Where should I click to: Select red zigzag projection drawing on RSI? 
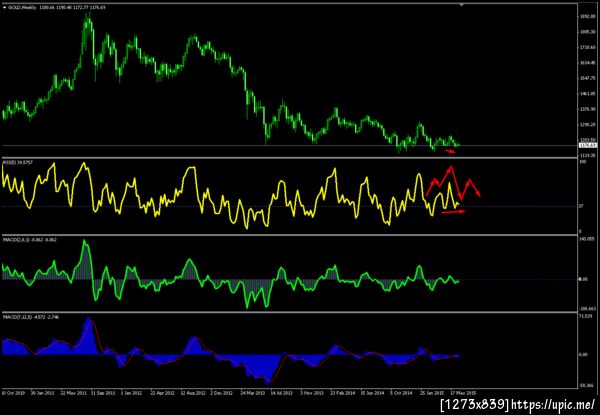pos(453,183)
